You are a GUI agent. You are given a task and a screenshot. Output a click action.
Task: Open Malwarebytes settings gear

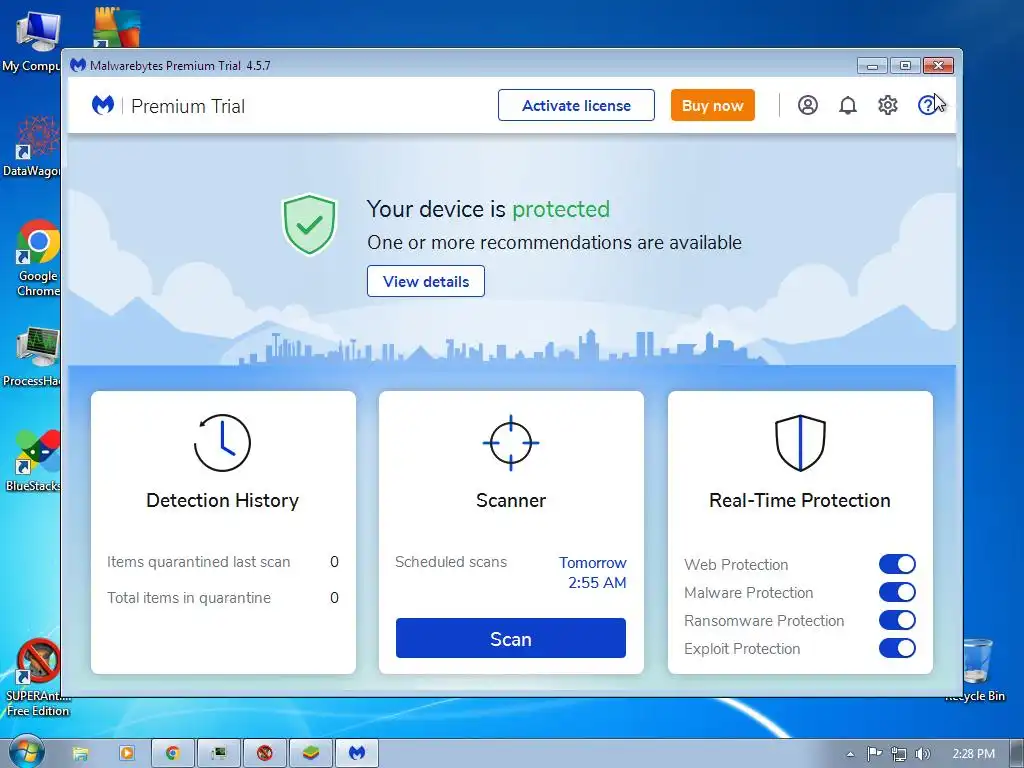[888, 105]
